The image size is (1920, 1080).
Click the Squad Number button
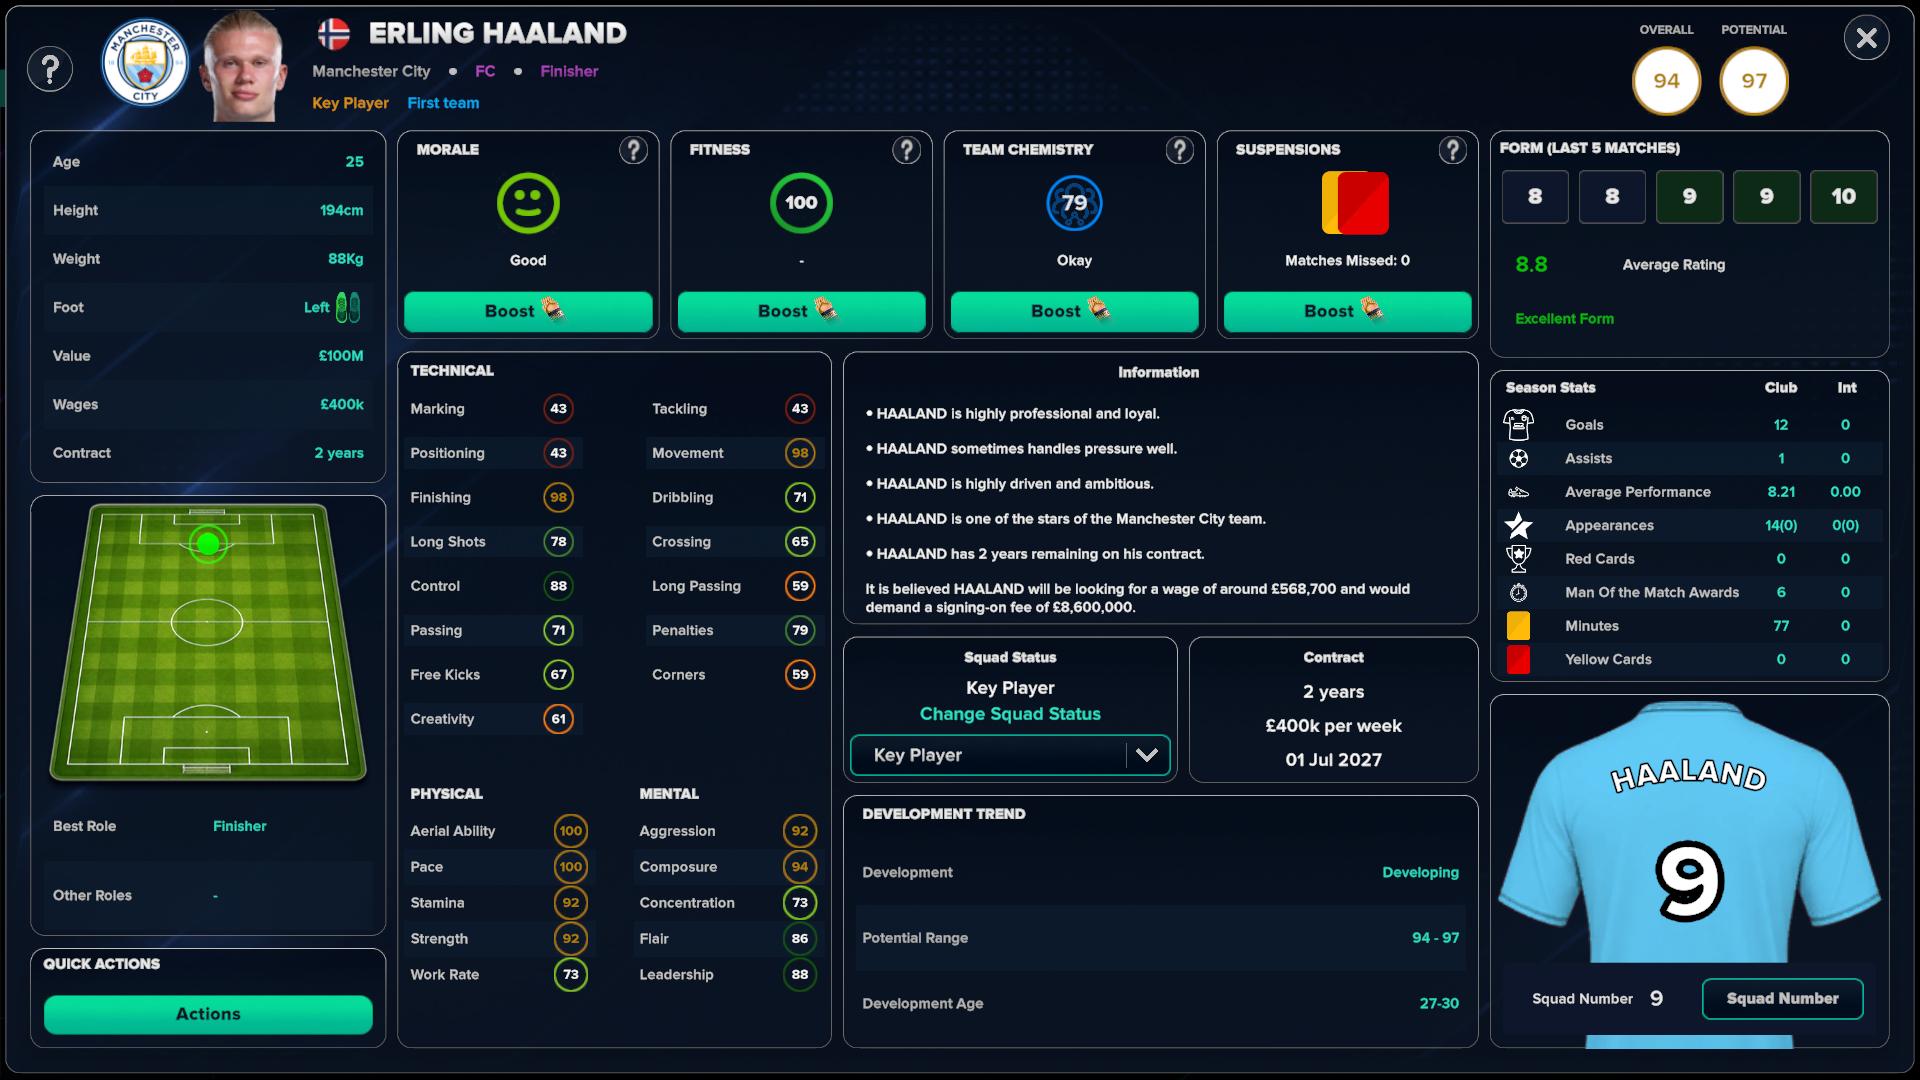pyautogui.click(x=1782, y=999)
